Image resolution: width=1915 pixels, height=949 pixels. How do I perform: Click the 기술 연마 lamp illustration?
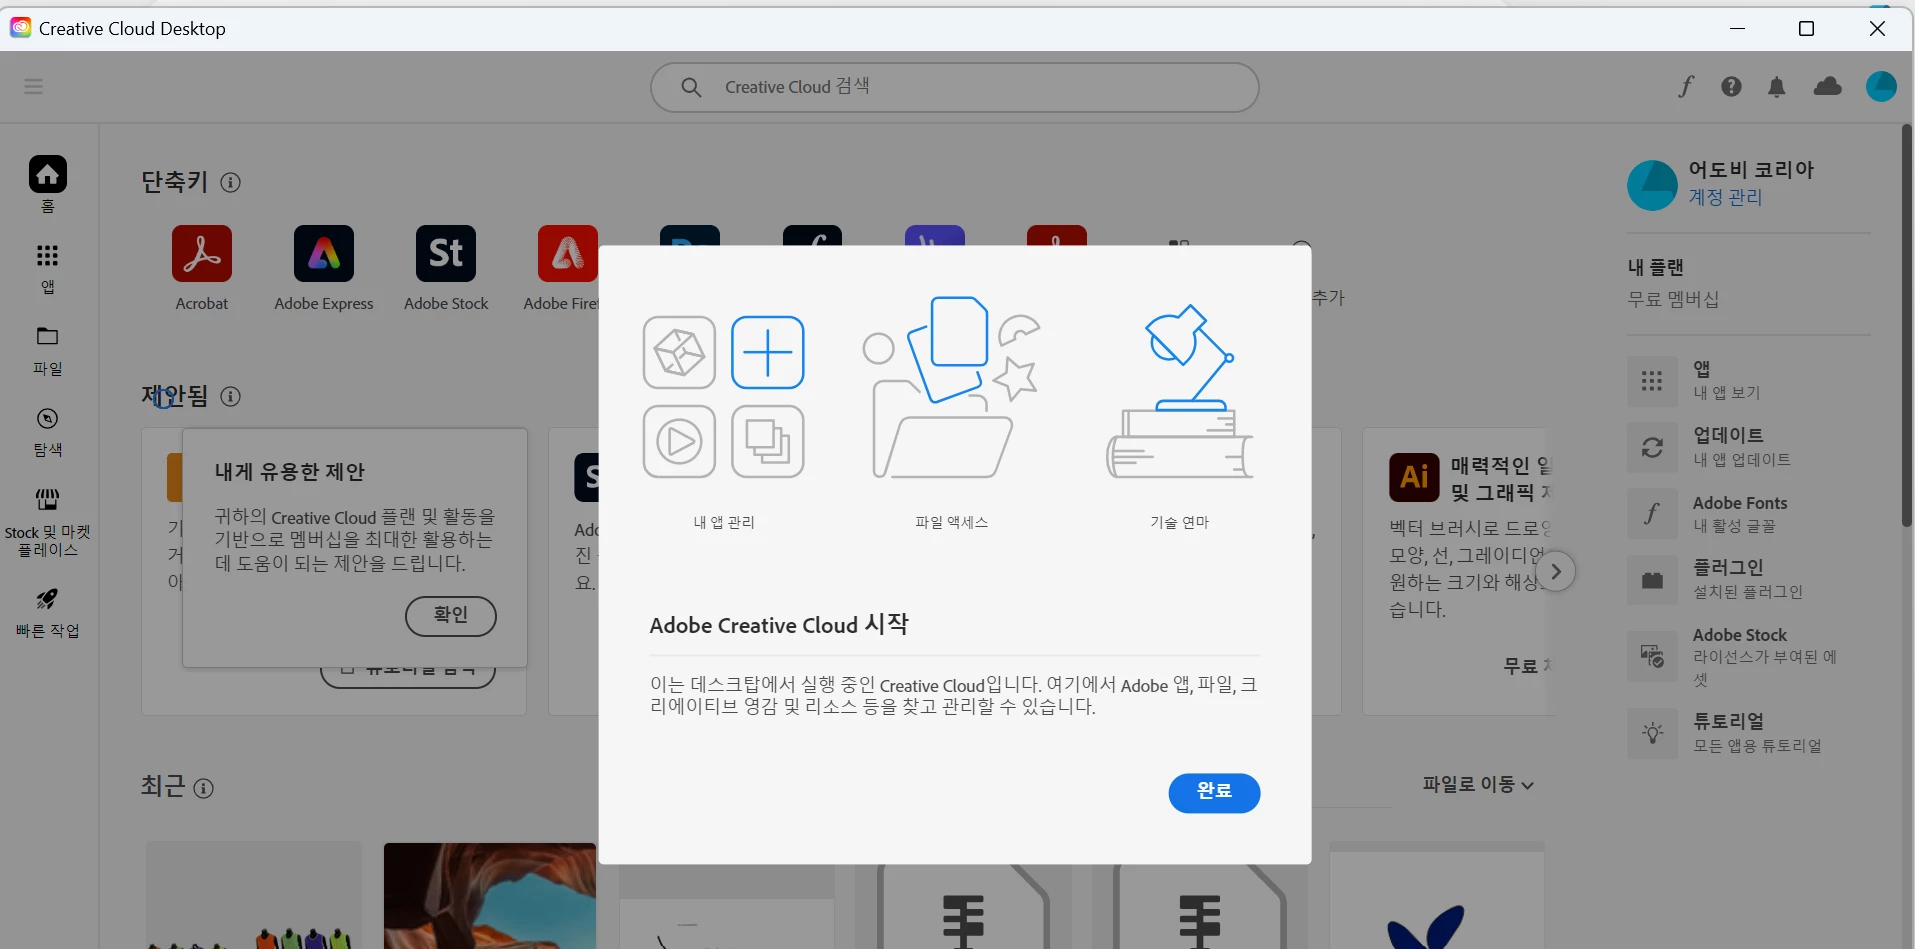pos(1180,392)
